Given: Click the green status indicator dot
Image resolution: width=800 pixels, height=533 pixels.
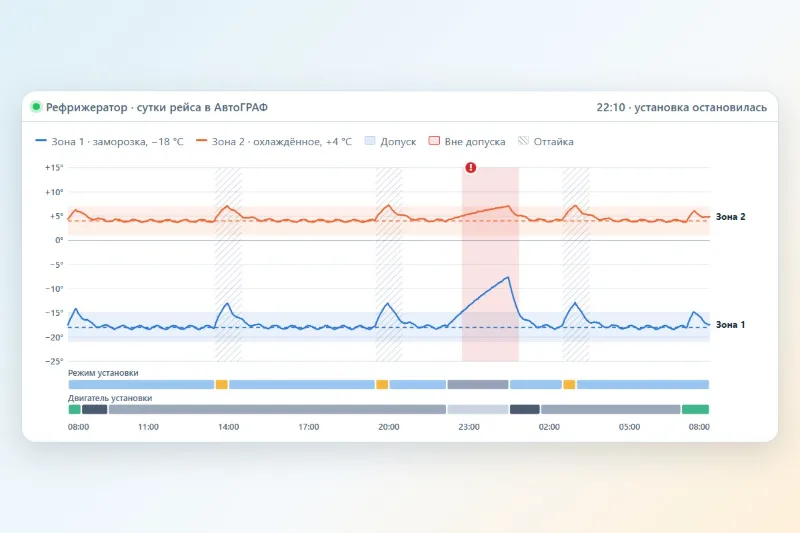Looking at the screenshot, I should click(36, 107).
